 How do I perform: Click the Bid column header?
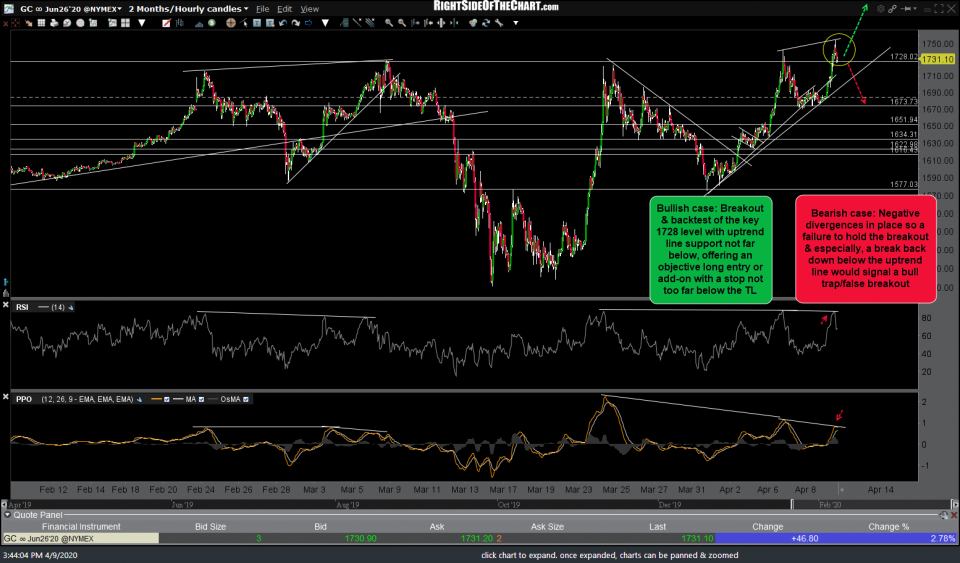click(x=320, y=526)
